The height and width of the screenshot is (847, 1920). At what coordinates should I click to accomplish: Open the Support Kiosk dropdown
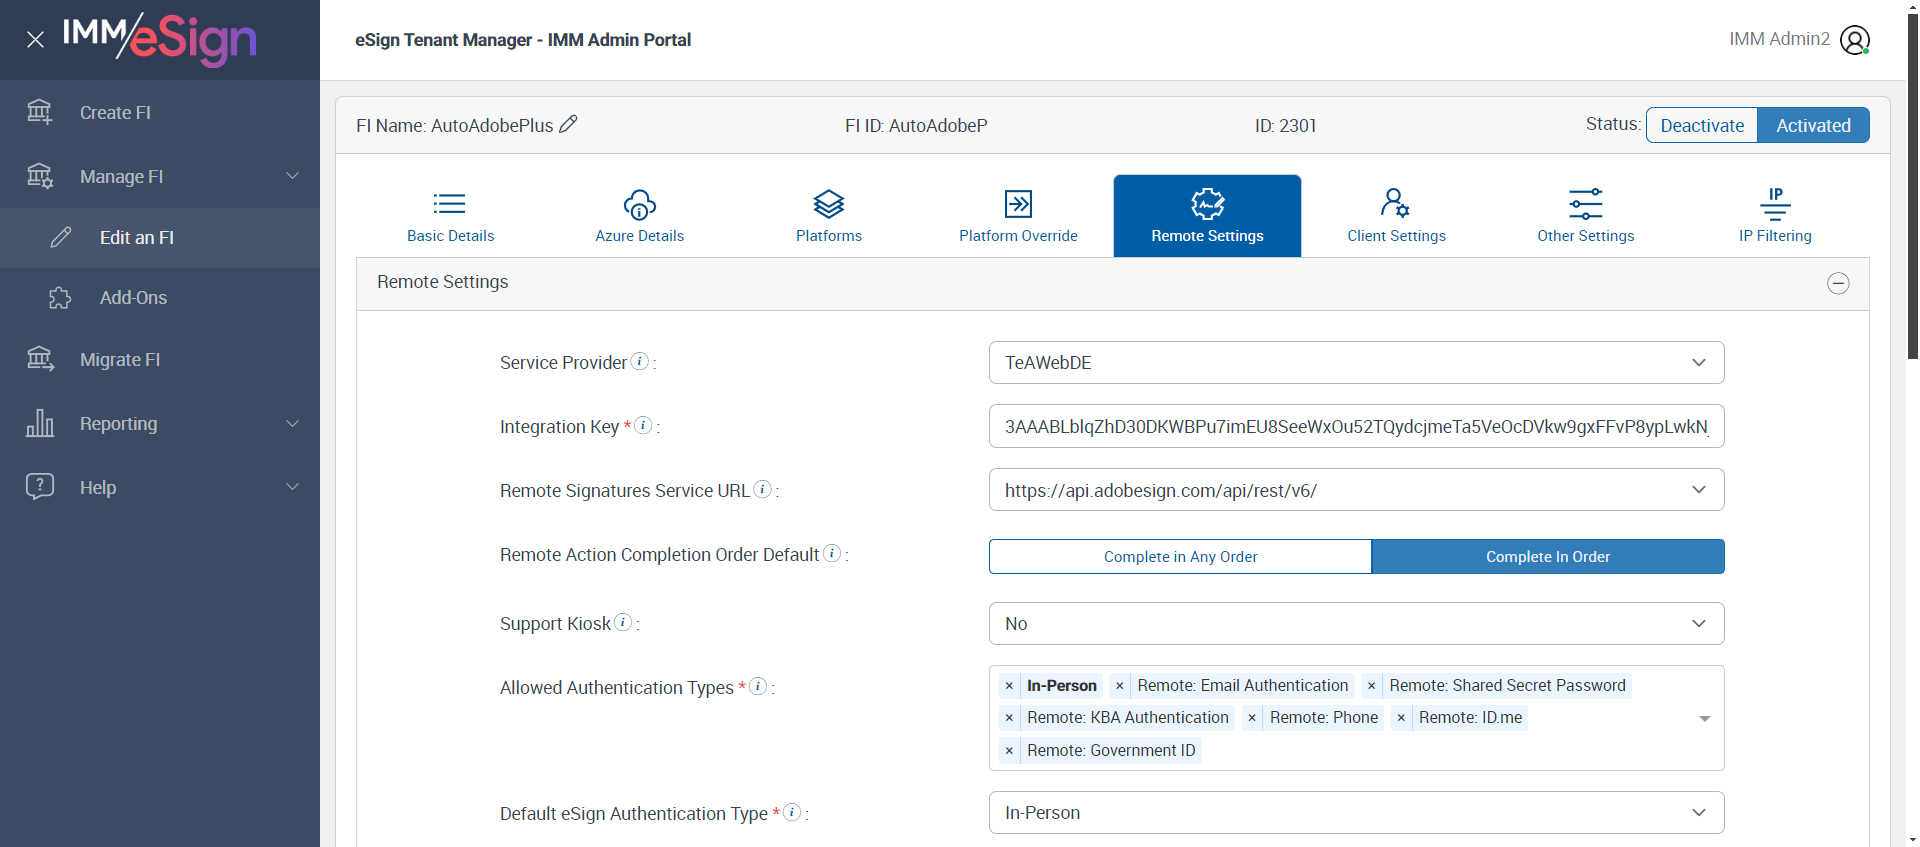[x=1356, y=624]
